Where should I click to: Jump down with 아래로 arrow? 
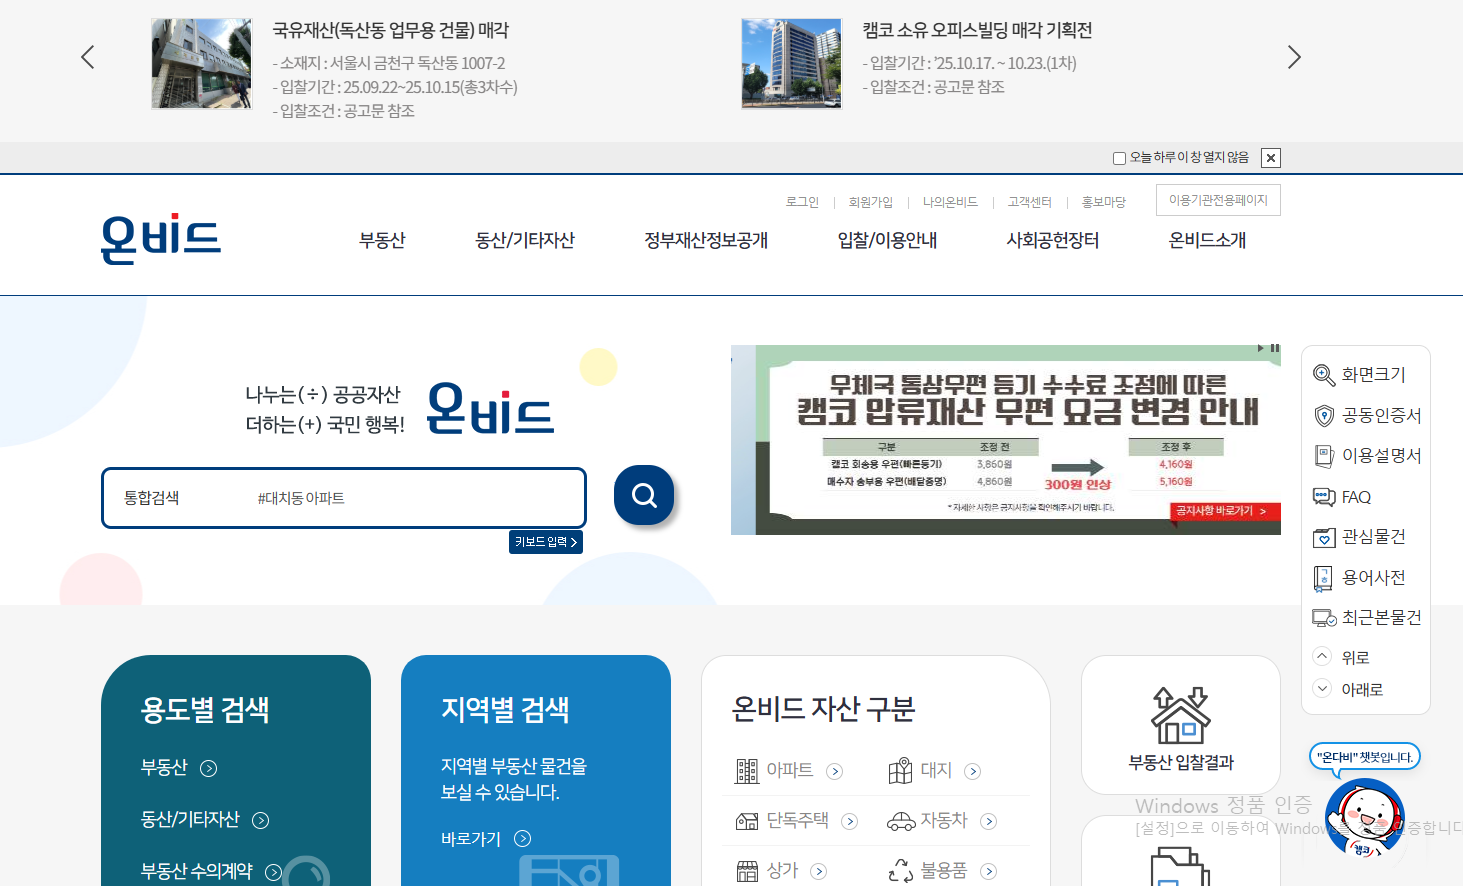[x=1348, y=689]
